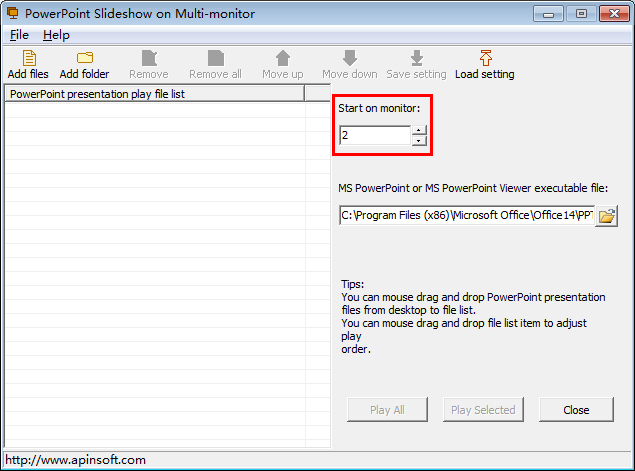The image size is (635, 471).
Task: Decrease the start monitor number with down arrow
Action: pyautogui.click(x=419, y=141)
